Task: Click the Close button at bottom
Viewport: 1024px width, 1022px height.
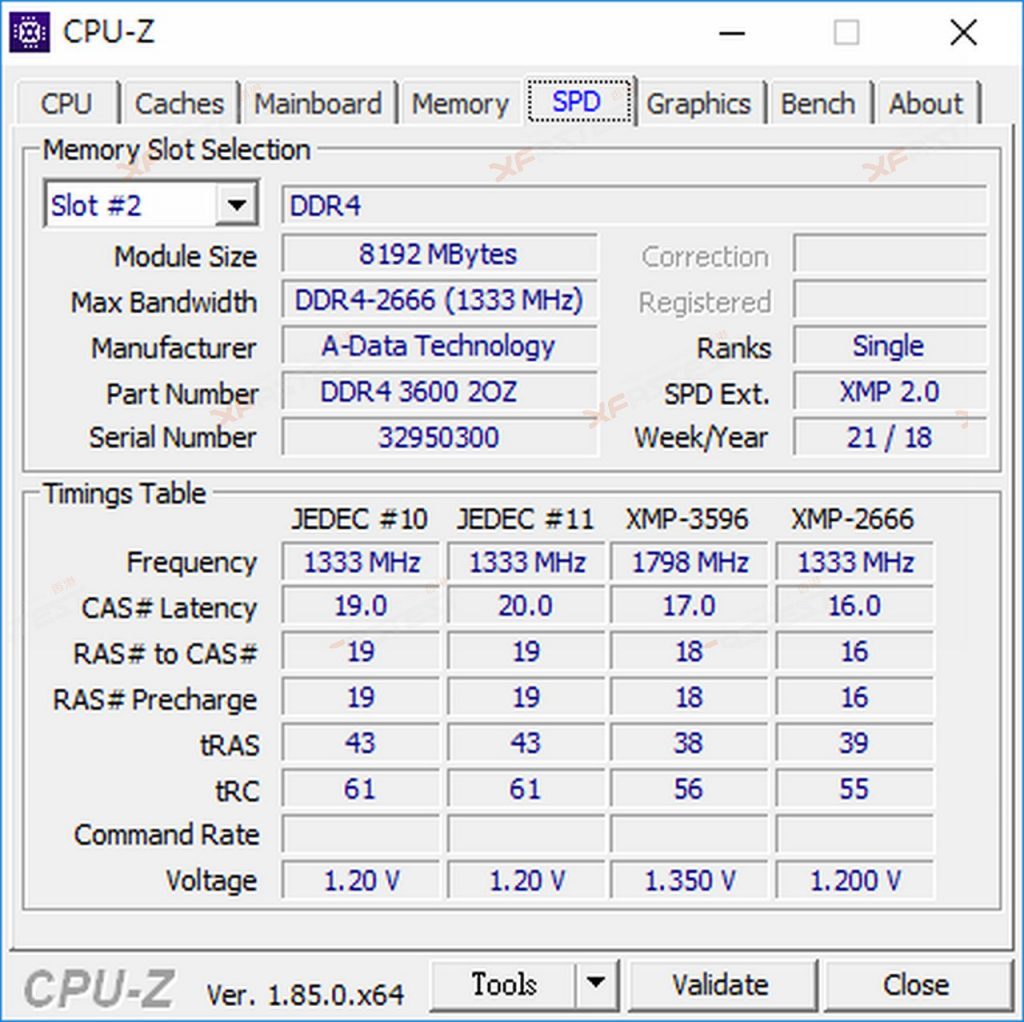Action: click(916, 984)
